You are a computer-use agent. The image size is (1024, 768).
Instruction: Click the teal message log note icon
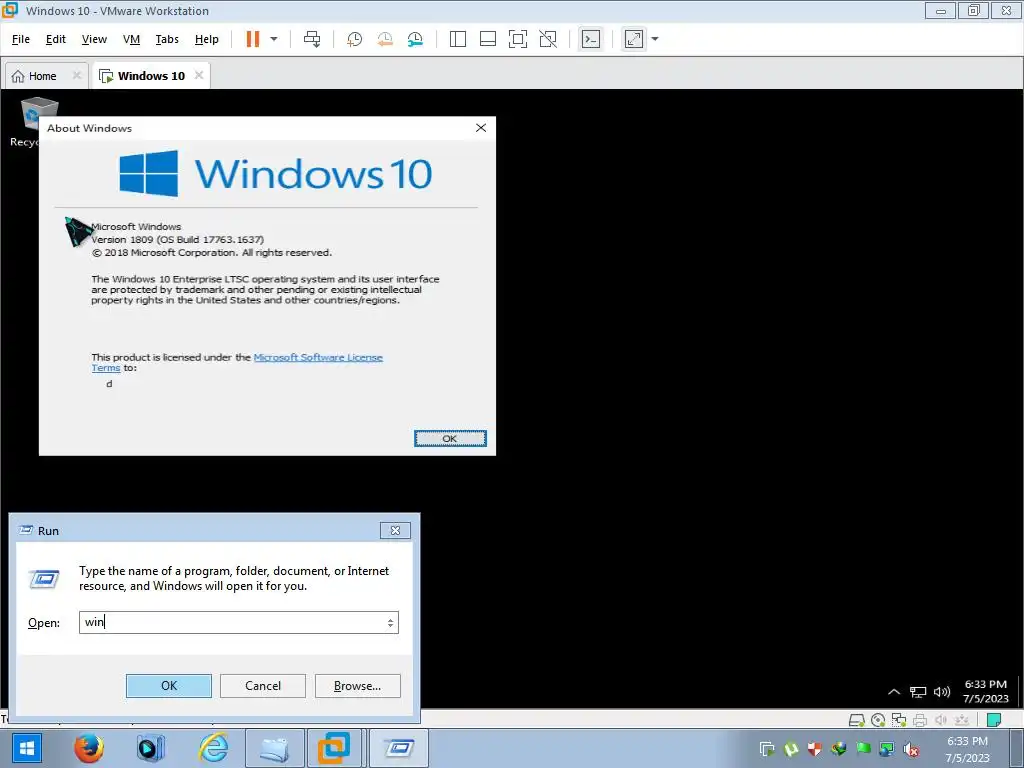(994, 720)
